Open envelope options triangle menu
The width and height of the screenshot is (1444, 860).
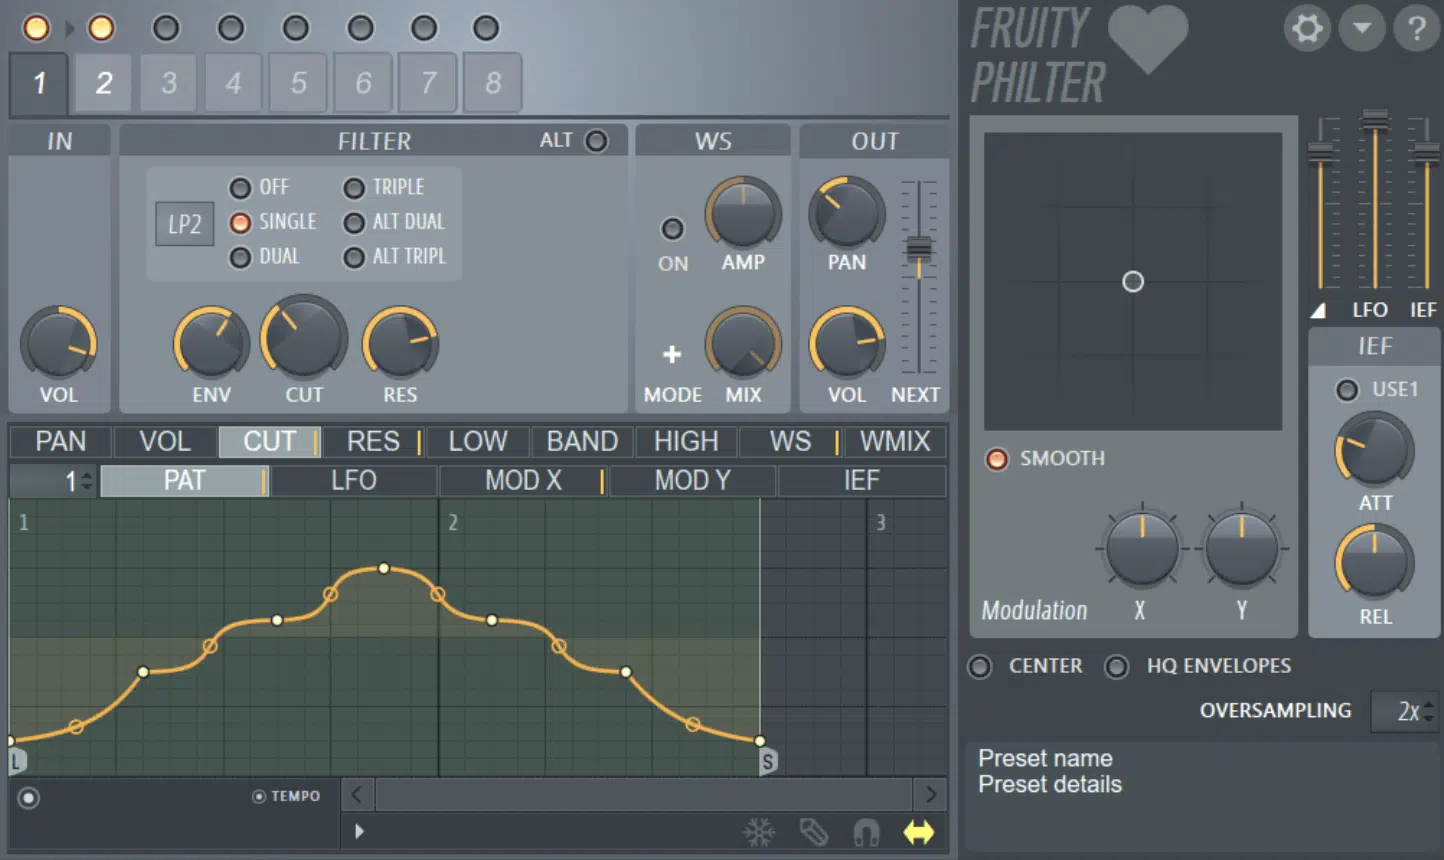coord(359,831)
